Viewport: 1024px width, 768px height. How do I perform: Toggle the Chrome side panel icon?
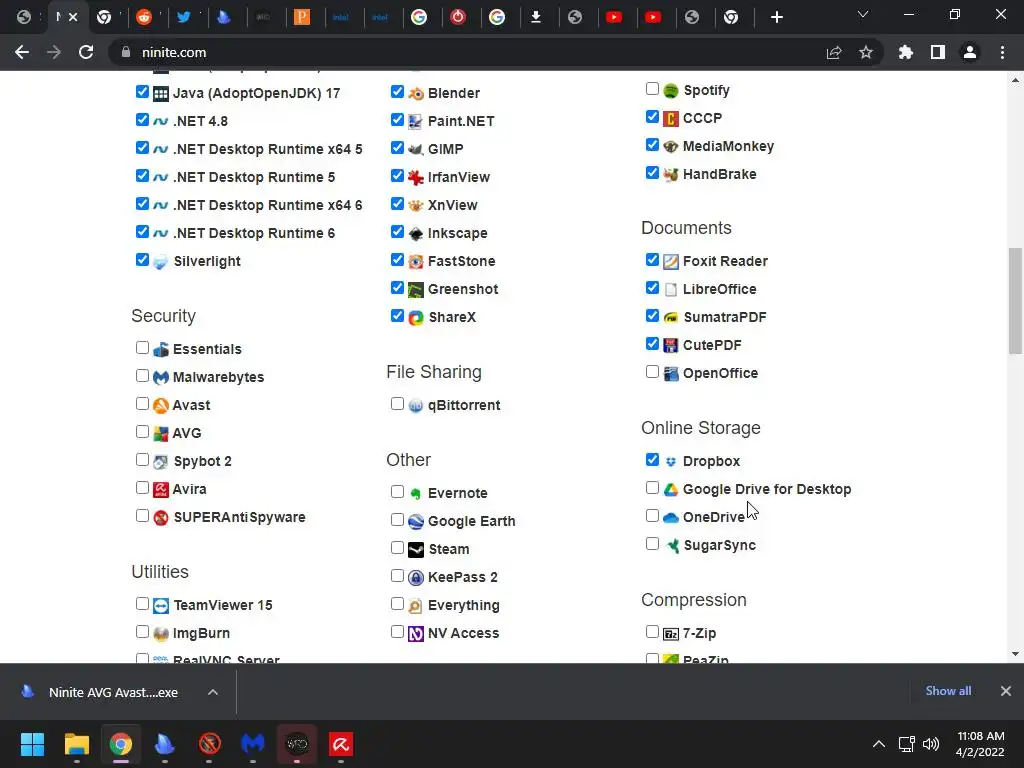click(x=938, y=52)
